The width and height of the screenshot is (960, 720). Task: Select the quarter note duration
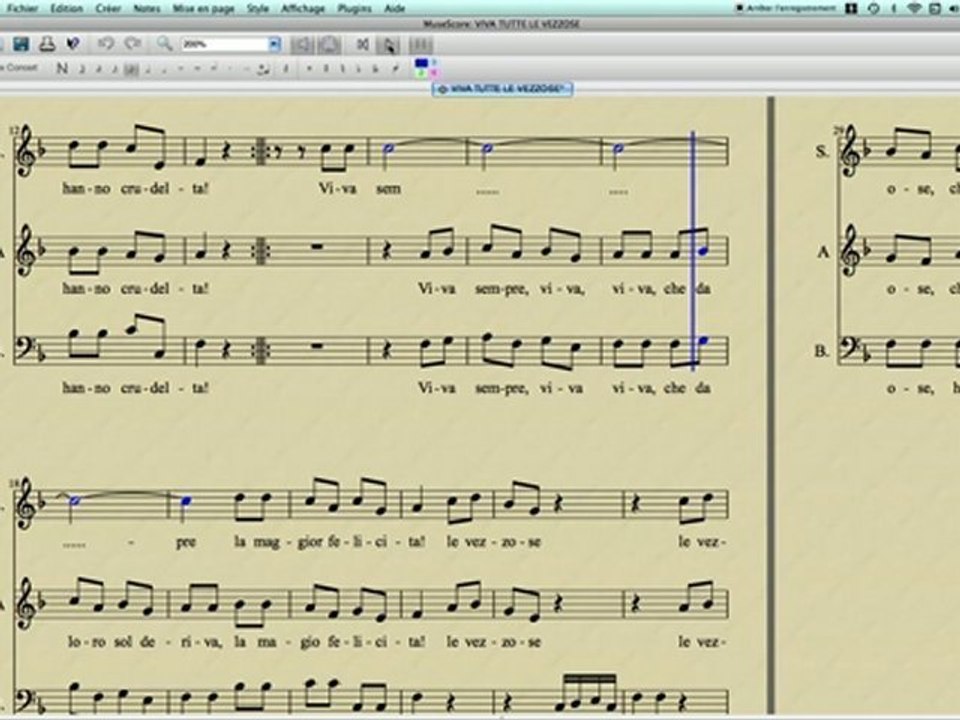tap(148, 69)
